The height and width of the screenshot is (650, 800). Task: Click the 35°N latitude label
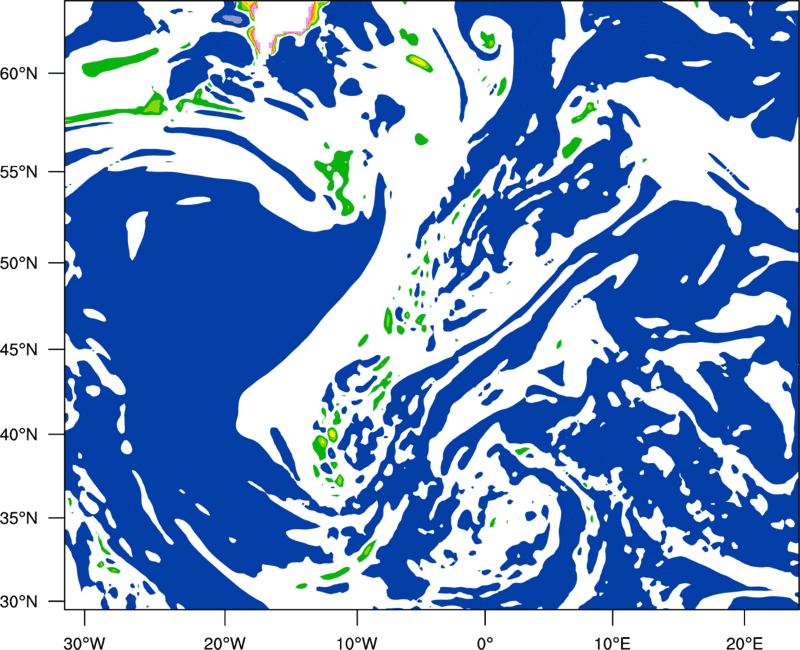[19, 518]
